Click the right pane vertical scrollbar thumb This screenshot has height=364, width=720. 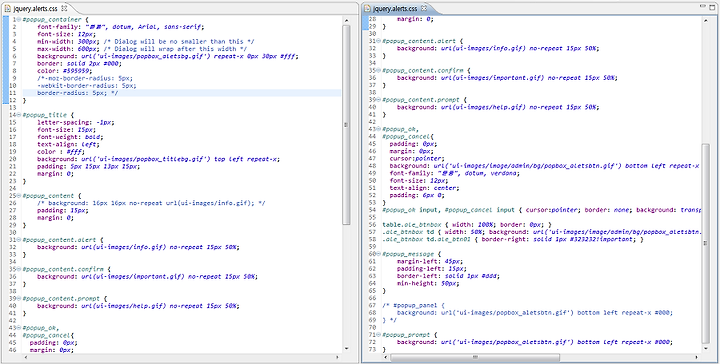[x=706, y=243]
